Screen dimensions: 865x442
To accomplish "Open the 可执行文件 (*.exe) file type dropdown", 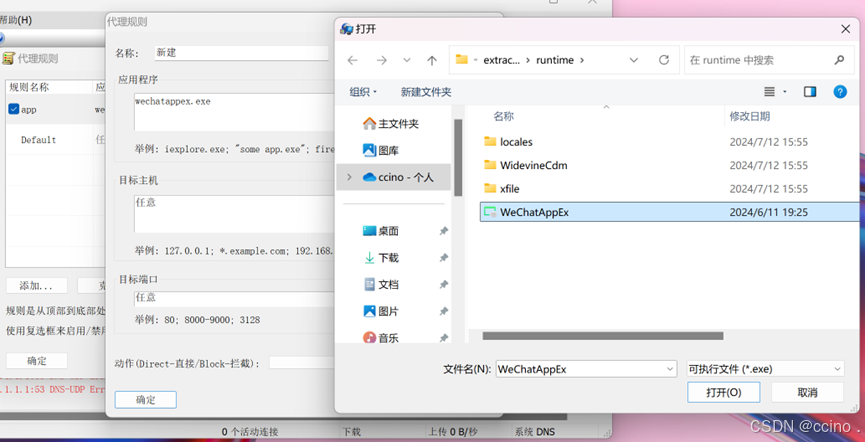I will click(765, 369).
